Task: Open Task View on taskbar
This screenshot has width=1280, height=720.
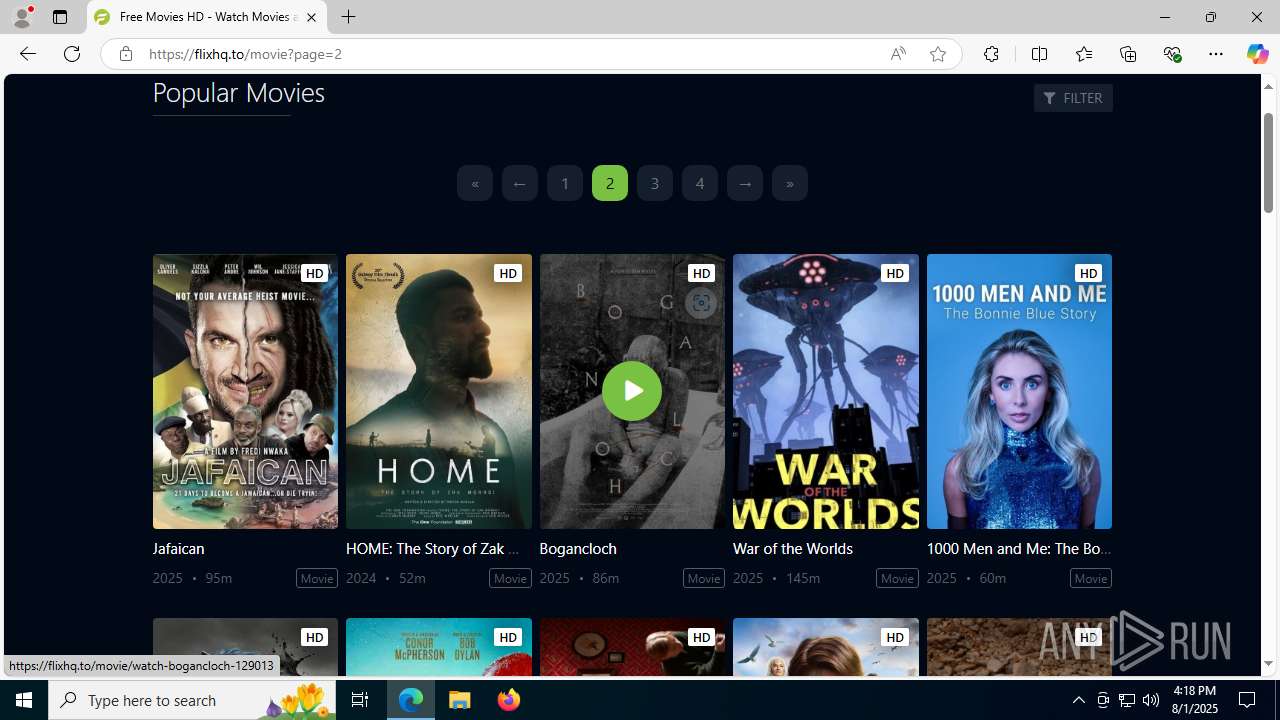Action: point(360,700)
